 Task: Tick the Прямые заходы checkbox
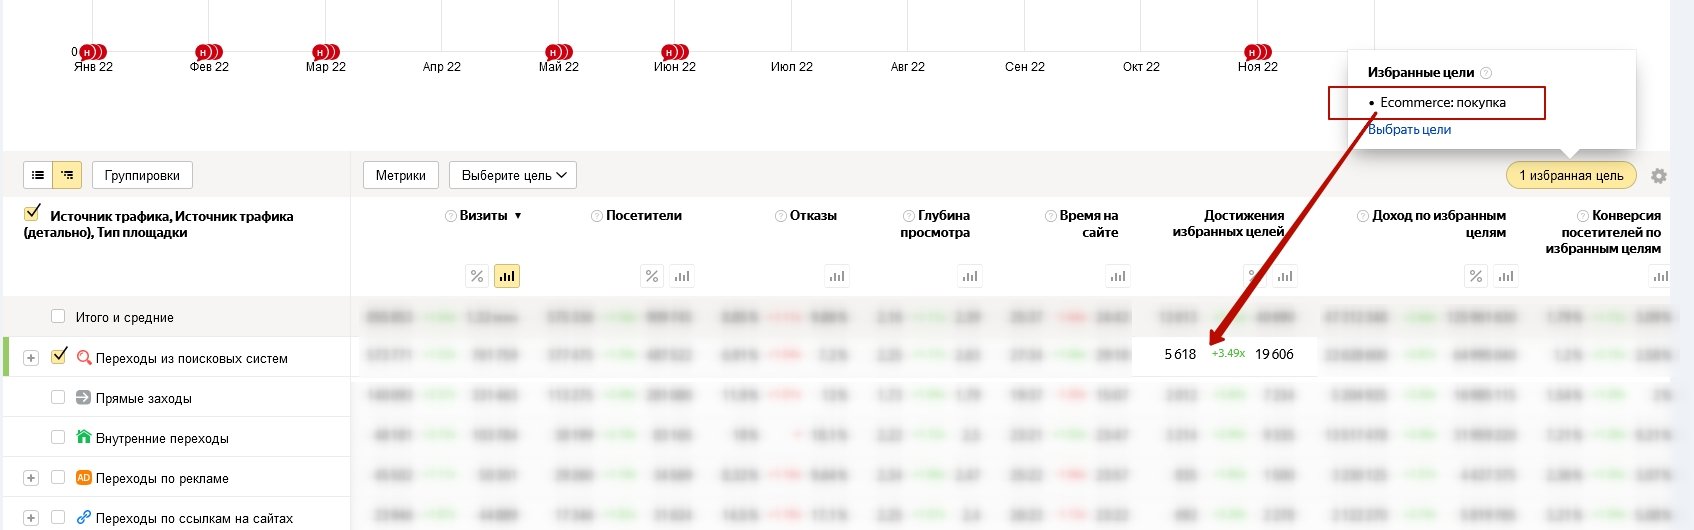(x=58, y=397)
